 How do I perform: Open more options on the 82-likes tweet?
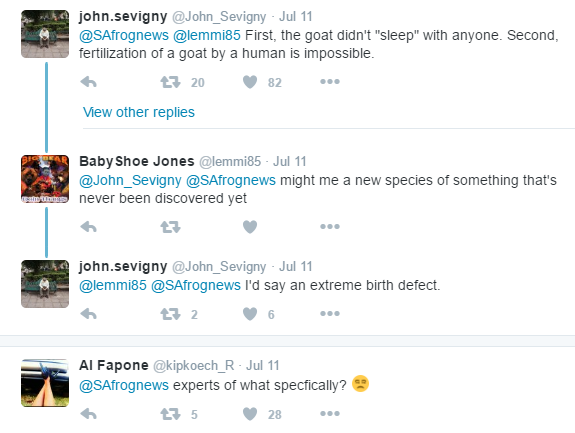click(x=330, y=82)
